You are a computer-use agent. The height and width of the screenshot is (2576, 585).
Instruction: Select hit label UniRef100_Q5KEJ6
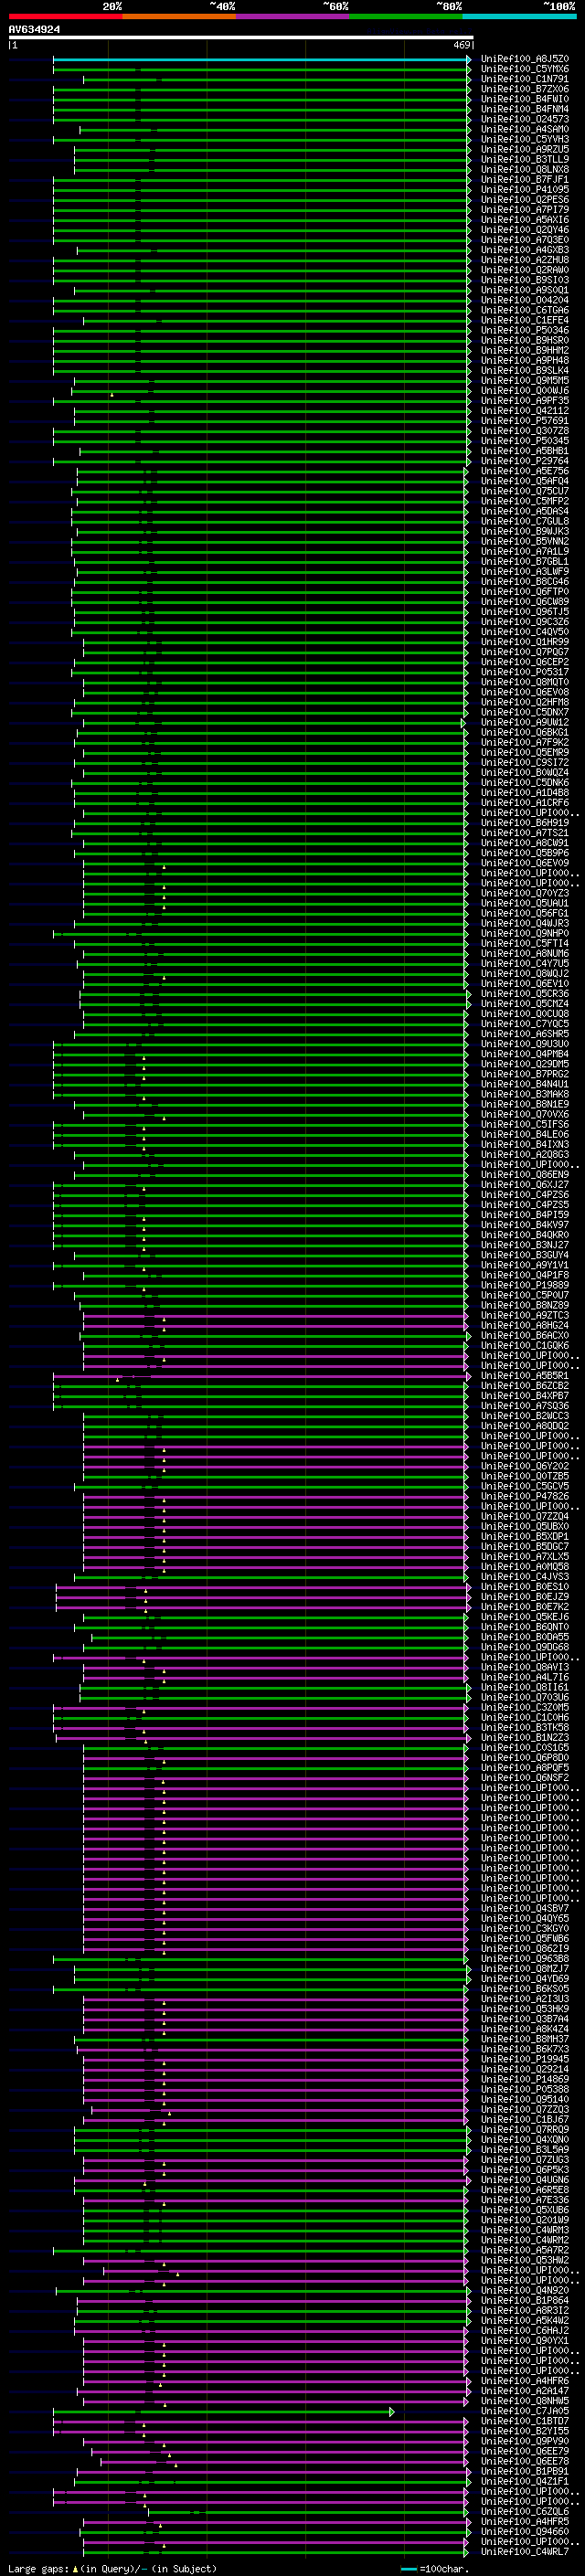[524, 1616]
